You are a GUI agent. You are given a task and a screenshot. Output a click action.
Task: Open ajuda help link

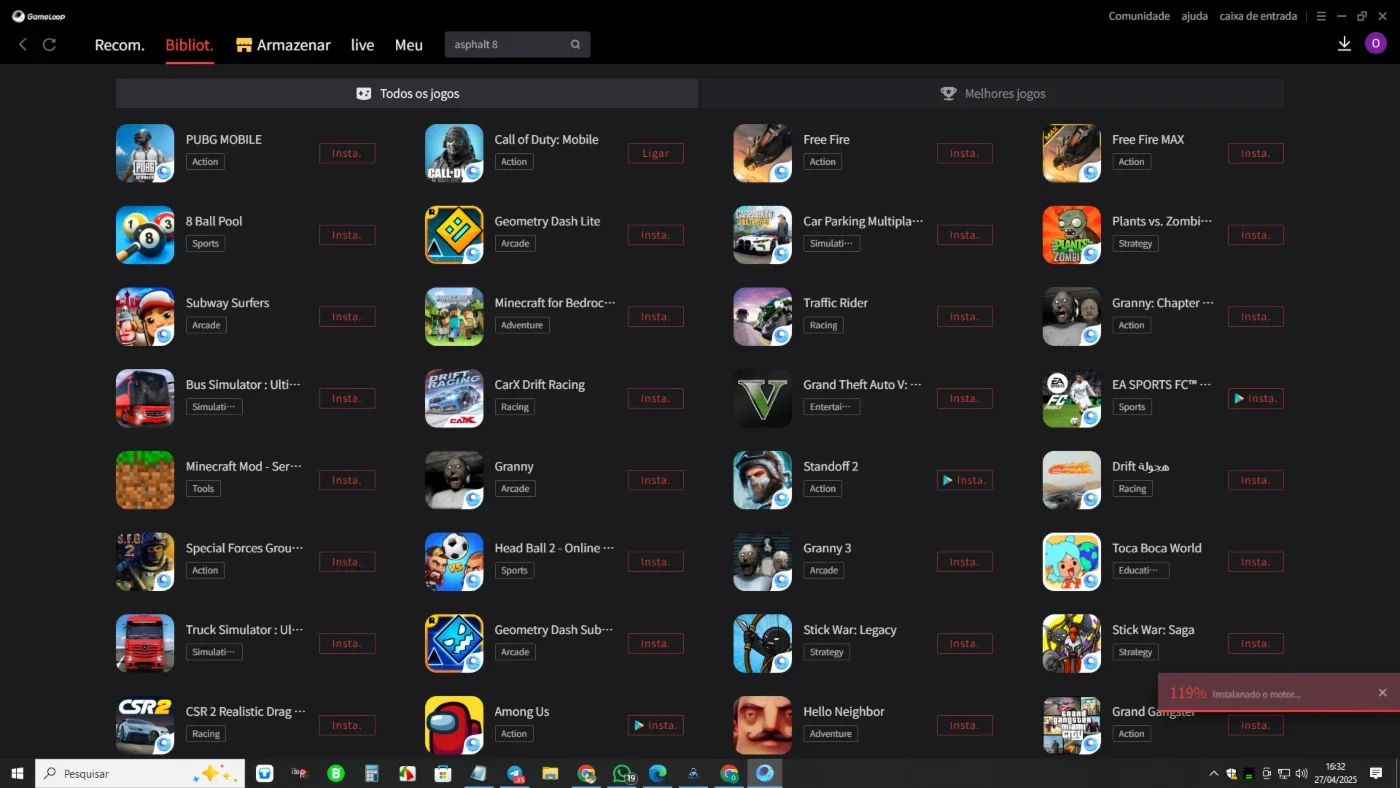tap(1194, 16)
